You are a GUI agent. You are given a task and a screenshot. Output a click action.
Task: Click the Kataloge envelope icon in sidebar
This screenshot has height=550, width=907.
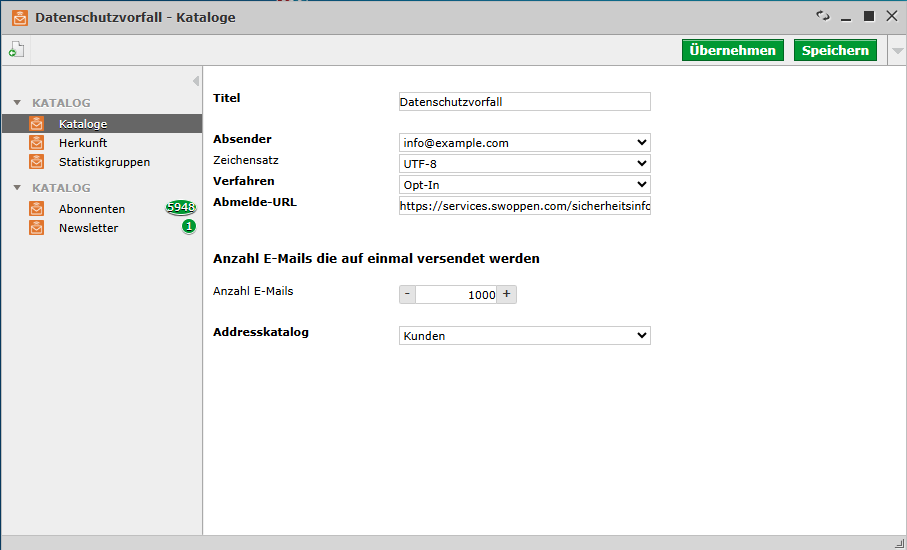(x=37, y=124)
